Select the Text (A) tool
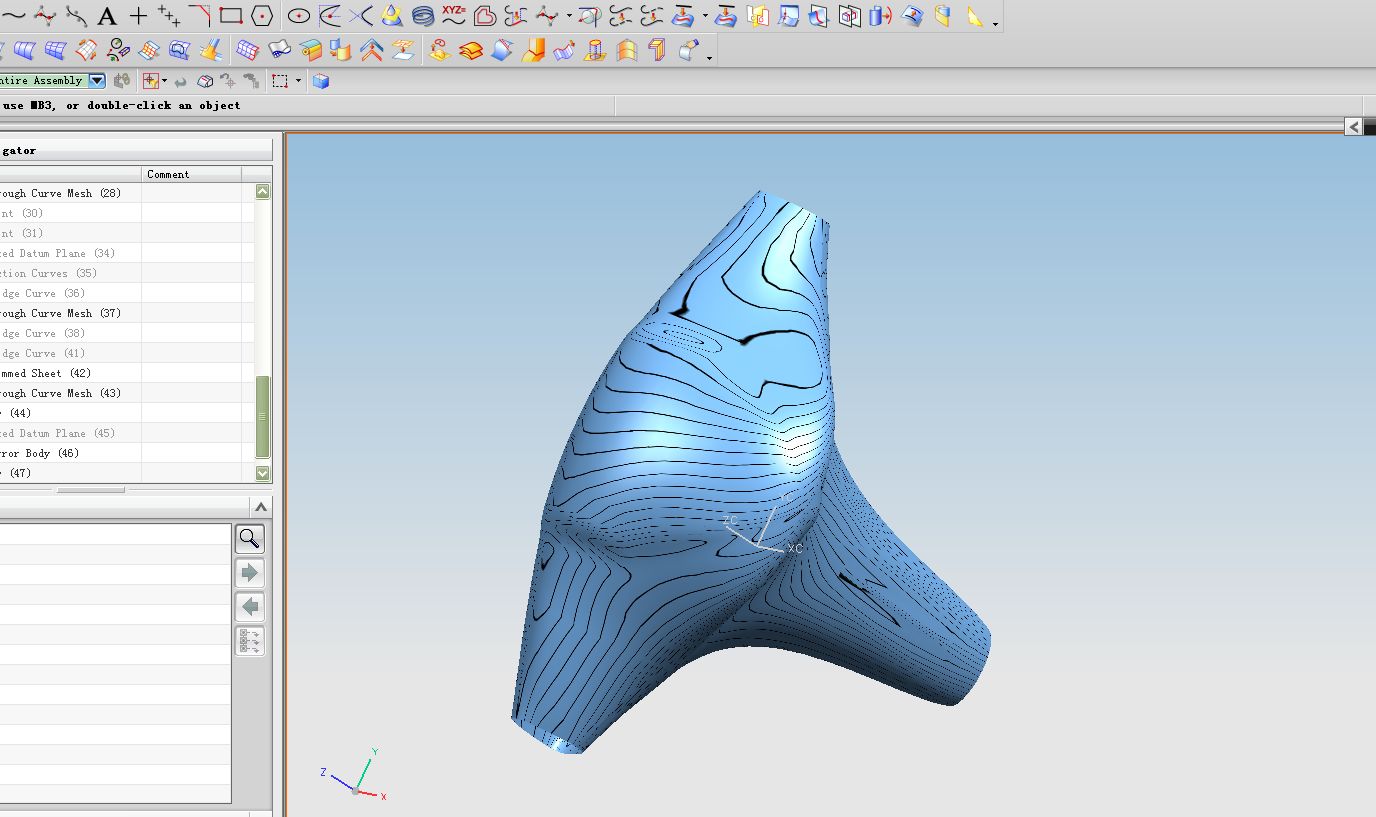This screenshot has width=1376, height=817. (x=107, y=16)
